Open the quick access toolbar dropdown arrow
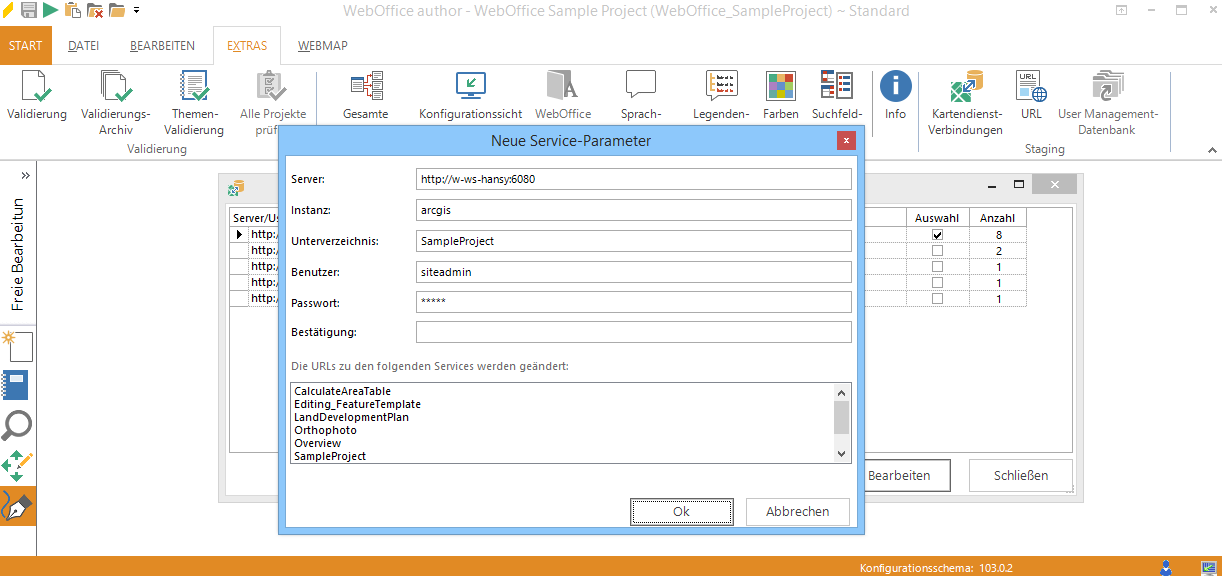The image size is (1222, 576). [x=136, y=11]
